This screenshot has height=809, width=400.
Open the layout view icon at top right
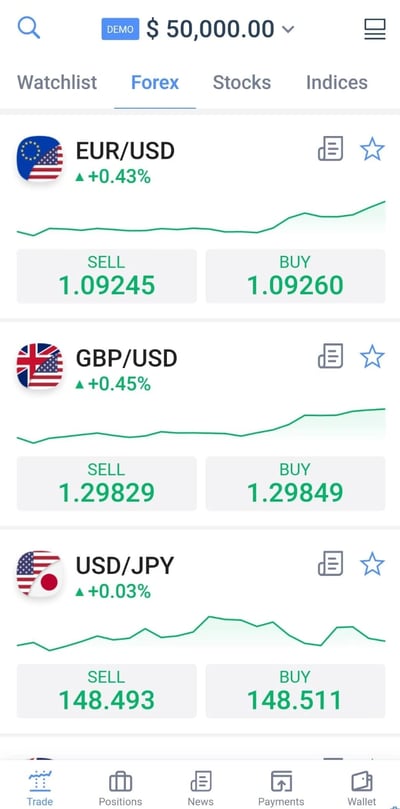click(x=375, y=29)
